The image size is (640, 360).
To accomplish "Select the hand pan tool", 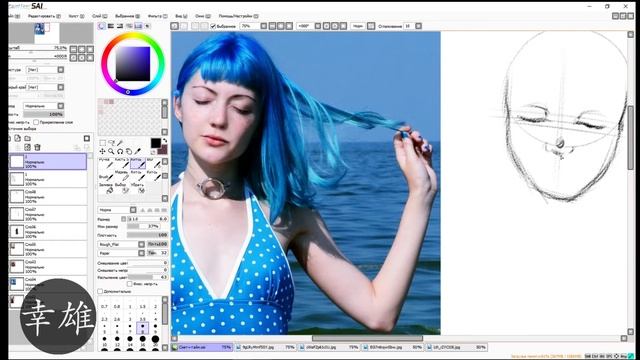I will pyautogui.click(x=129, y=151).
